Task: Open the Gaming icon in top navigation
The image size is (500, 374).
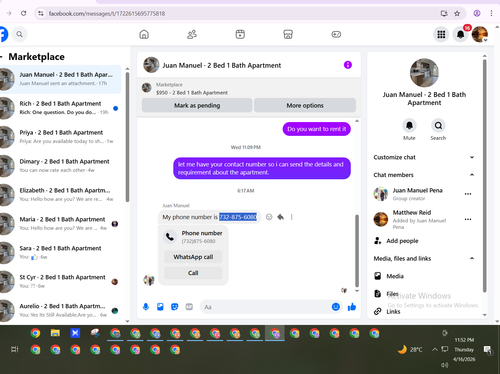Action: 336,34
